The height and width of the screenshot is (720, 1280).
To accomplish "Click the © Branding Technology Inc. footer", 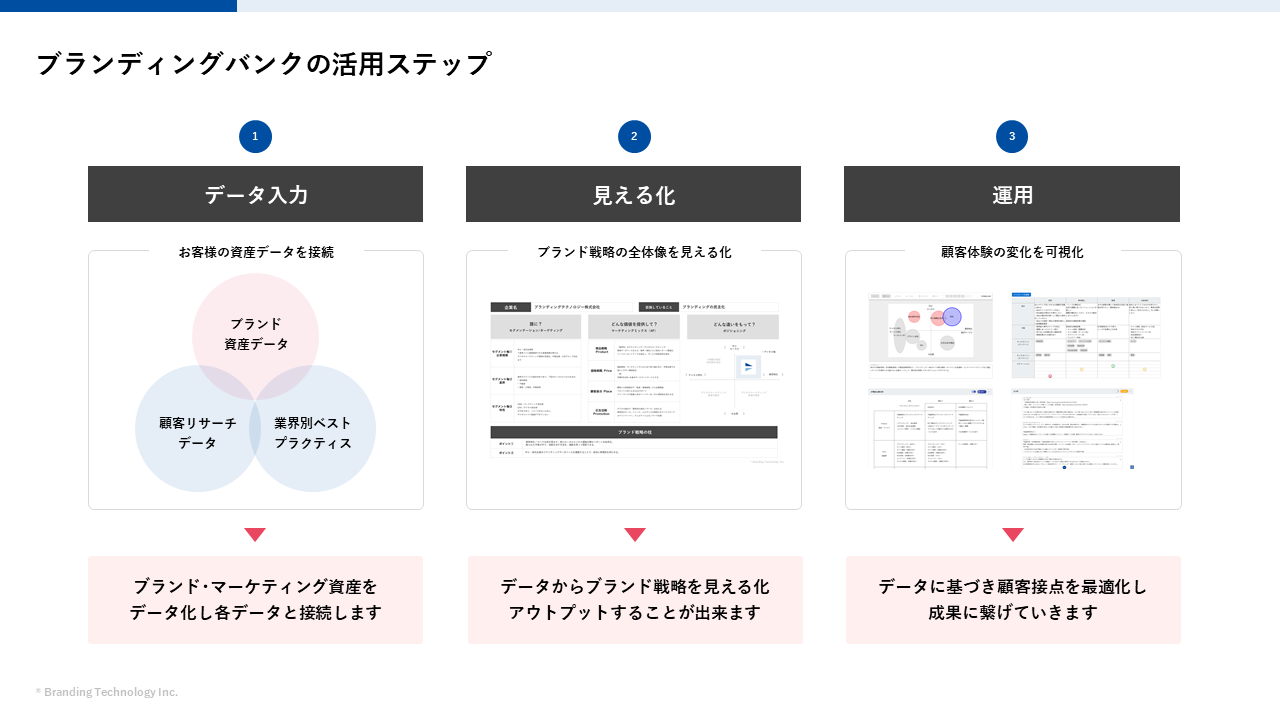I will point(107,692).
